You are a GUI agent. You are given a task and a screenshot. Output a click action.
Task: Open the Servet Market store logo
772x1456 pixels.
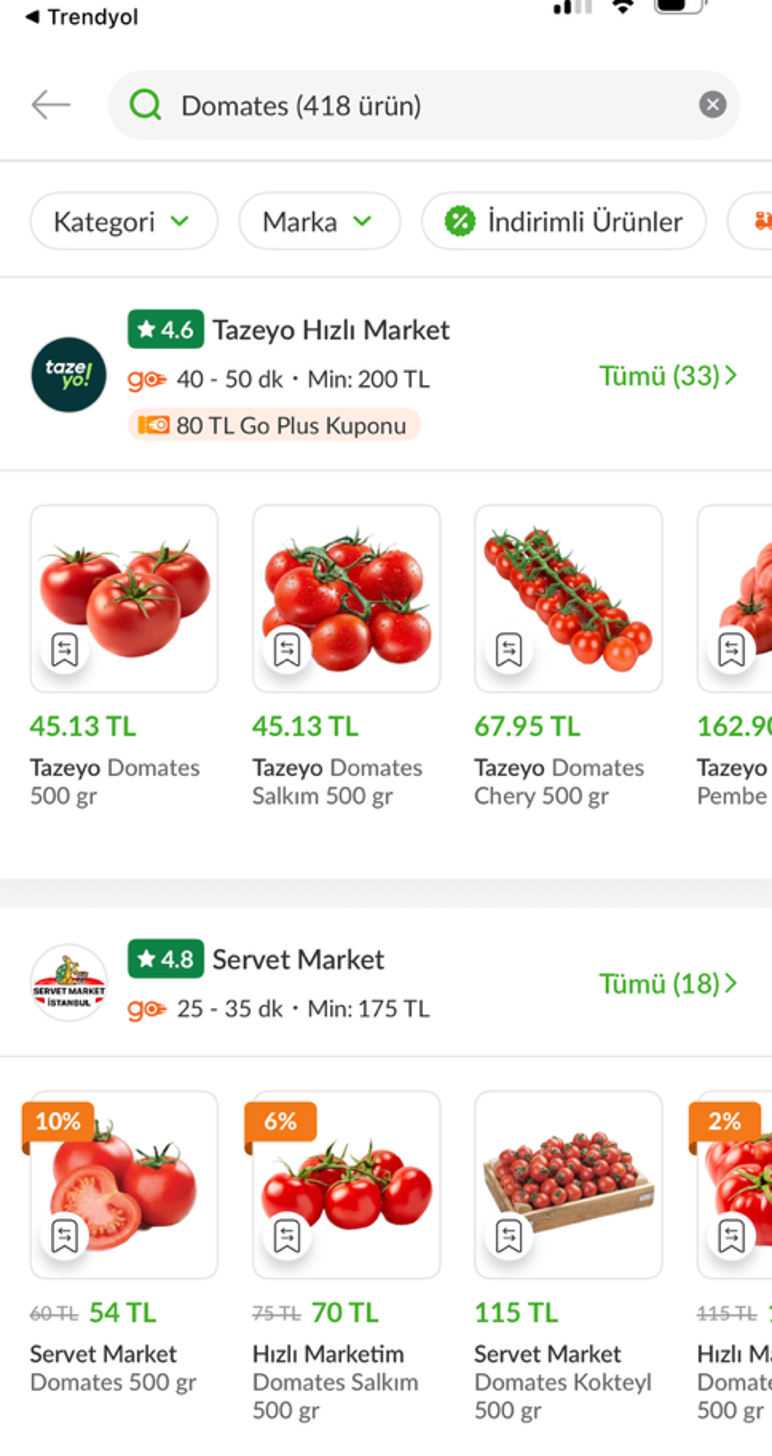68,983
